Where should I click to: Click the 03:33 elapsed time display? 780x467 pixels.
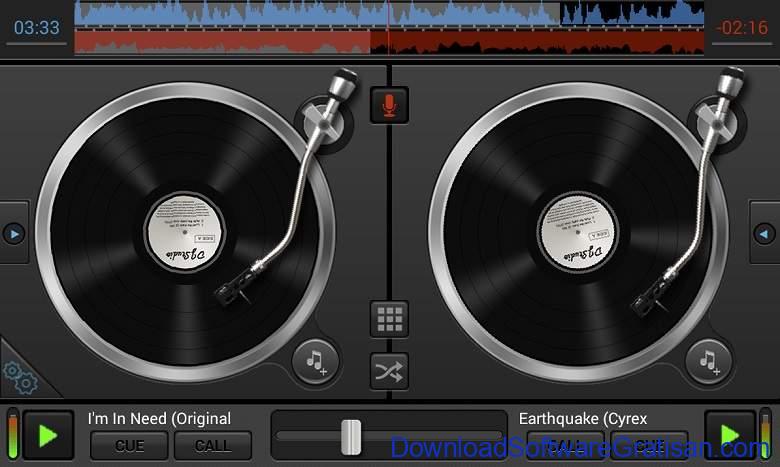click(36, 27)
